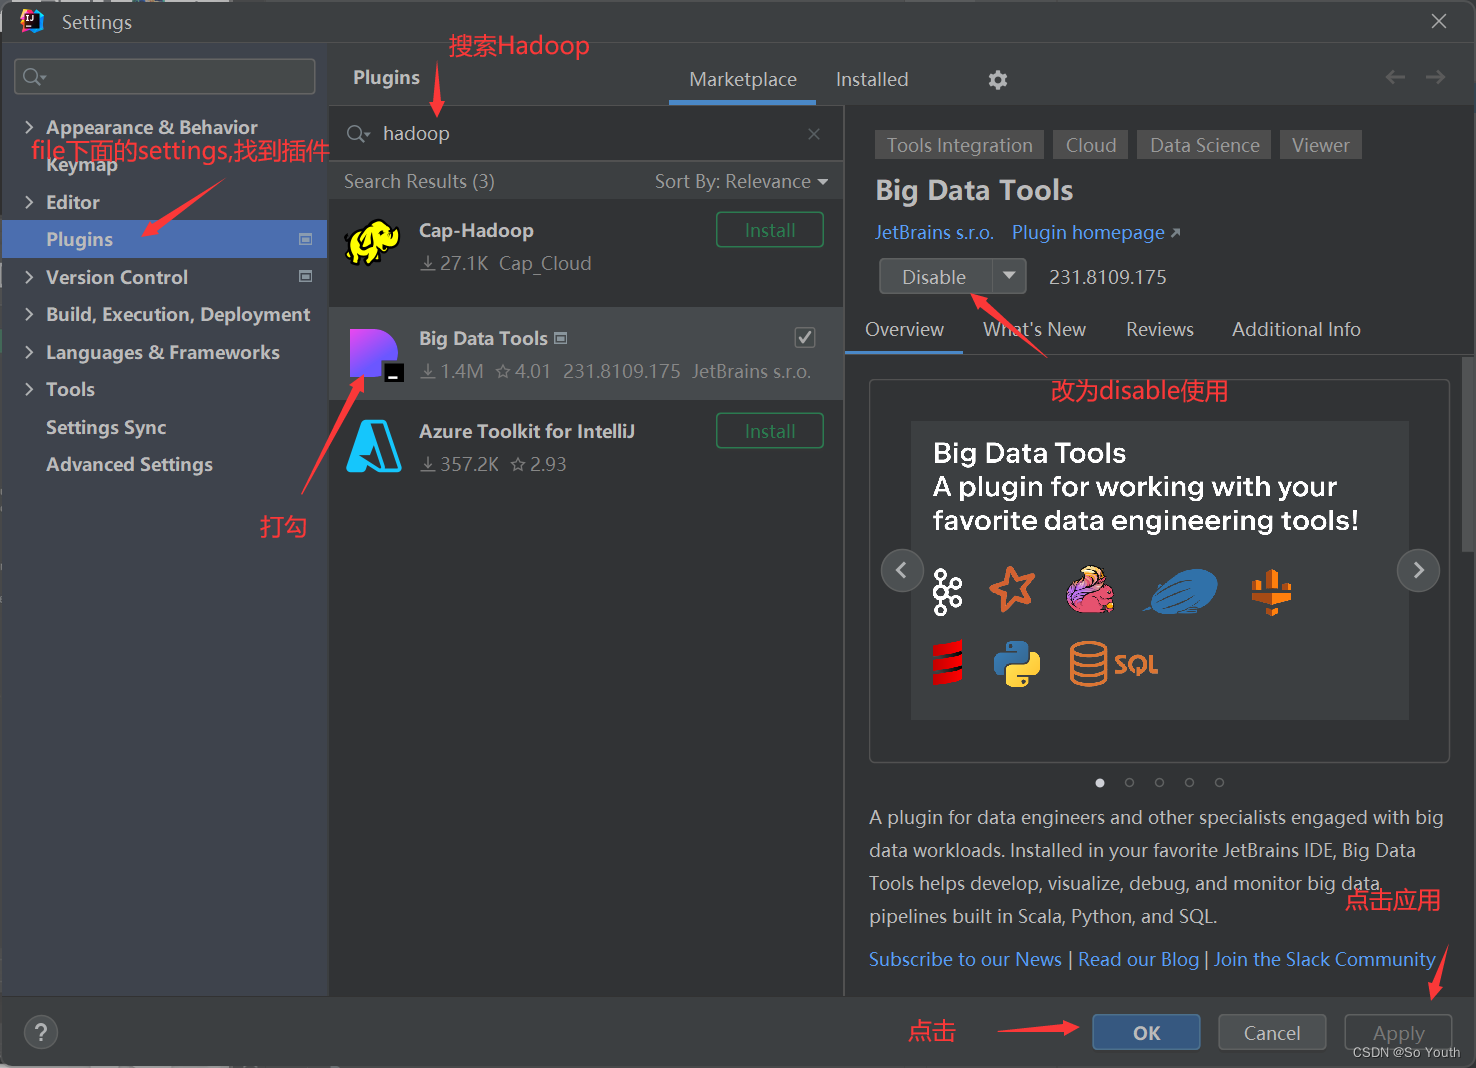Click the Kafka icon in the preview
1476x1068 pixels.
[947, 591]
